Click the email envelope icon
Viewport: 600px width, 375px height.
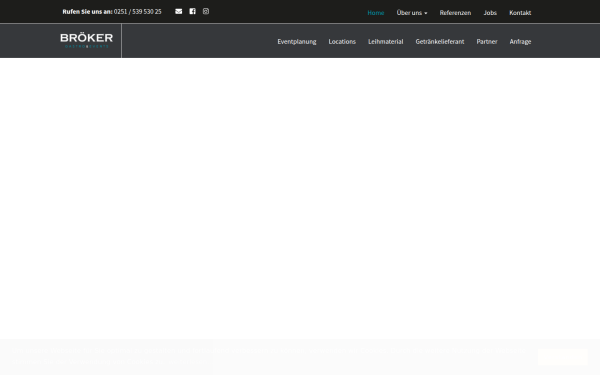coord(178,11)
